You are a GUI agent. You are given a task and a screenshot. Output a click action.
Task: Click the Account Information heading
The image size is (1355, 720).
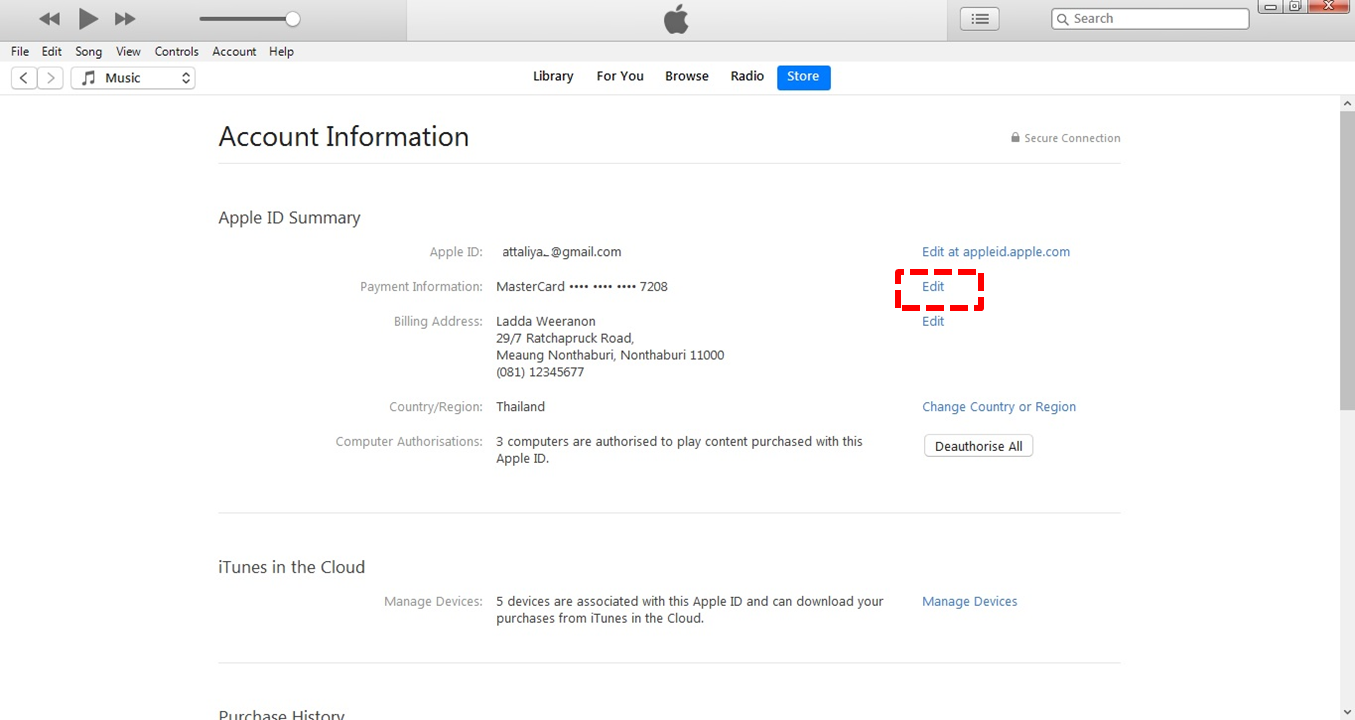[344, 137]
